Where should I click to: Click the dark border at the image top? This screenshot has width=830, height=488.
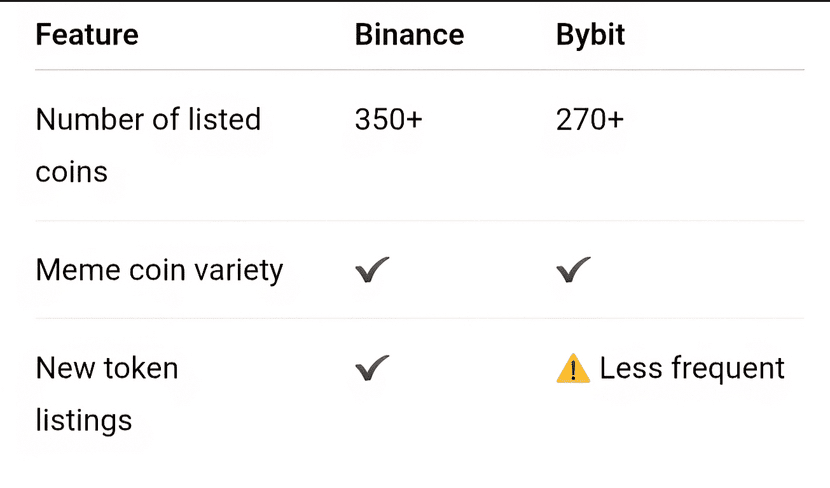pyautogui.click(x=415, y=1)
